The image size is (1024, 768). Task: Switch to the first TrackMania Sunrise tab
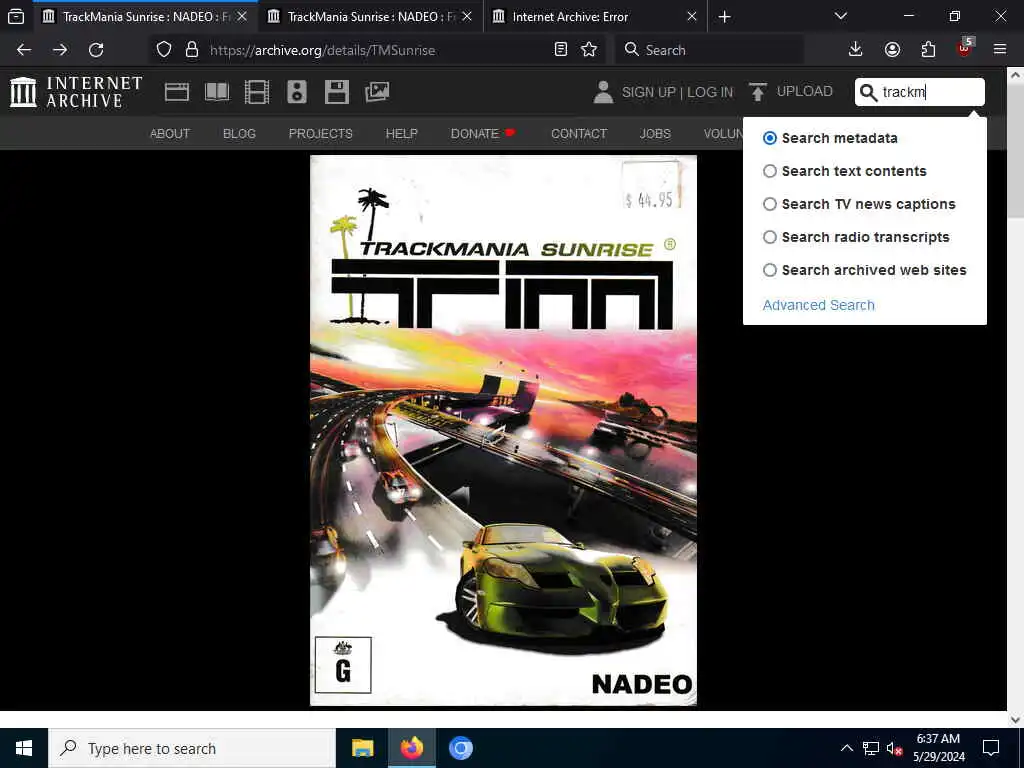[145, 16]
